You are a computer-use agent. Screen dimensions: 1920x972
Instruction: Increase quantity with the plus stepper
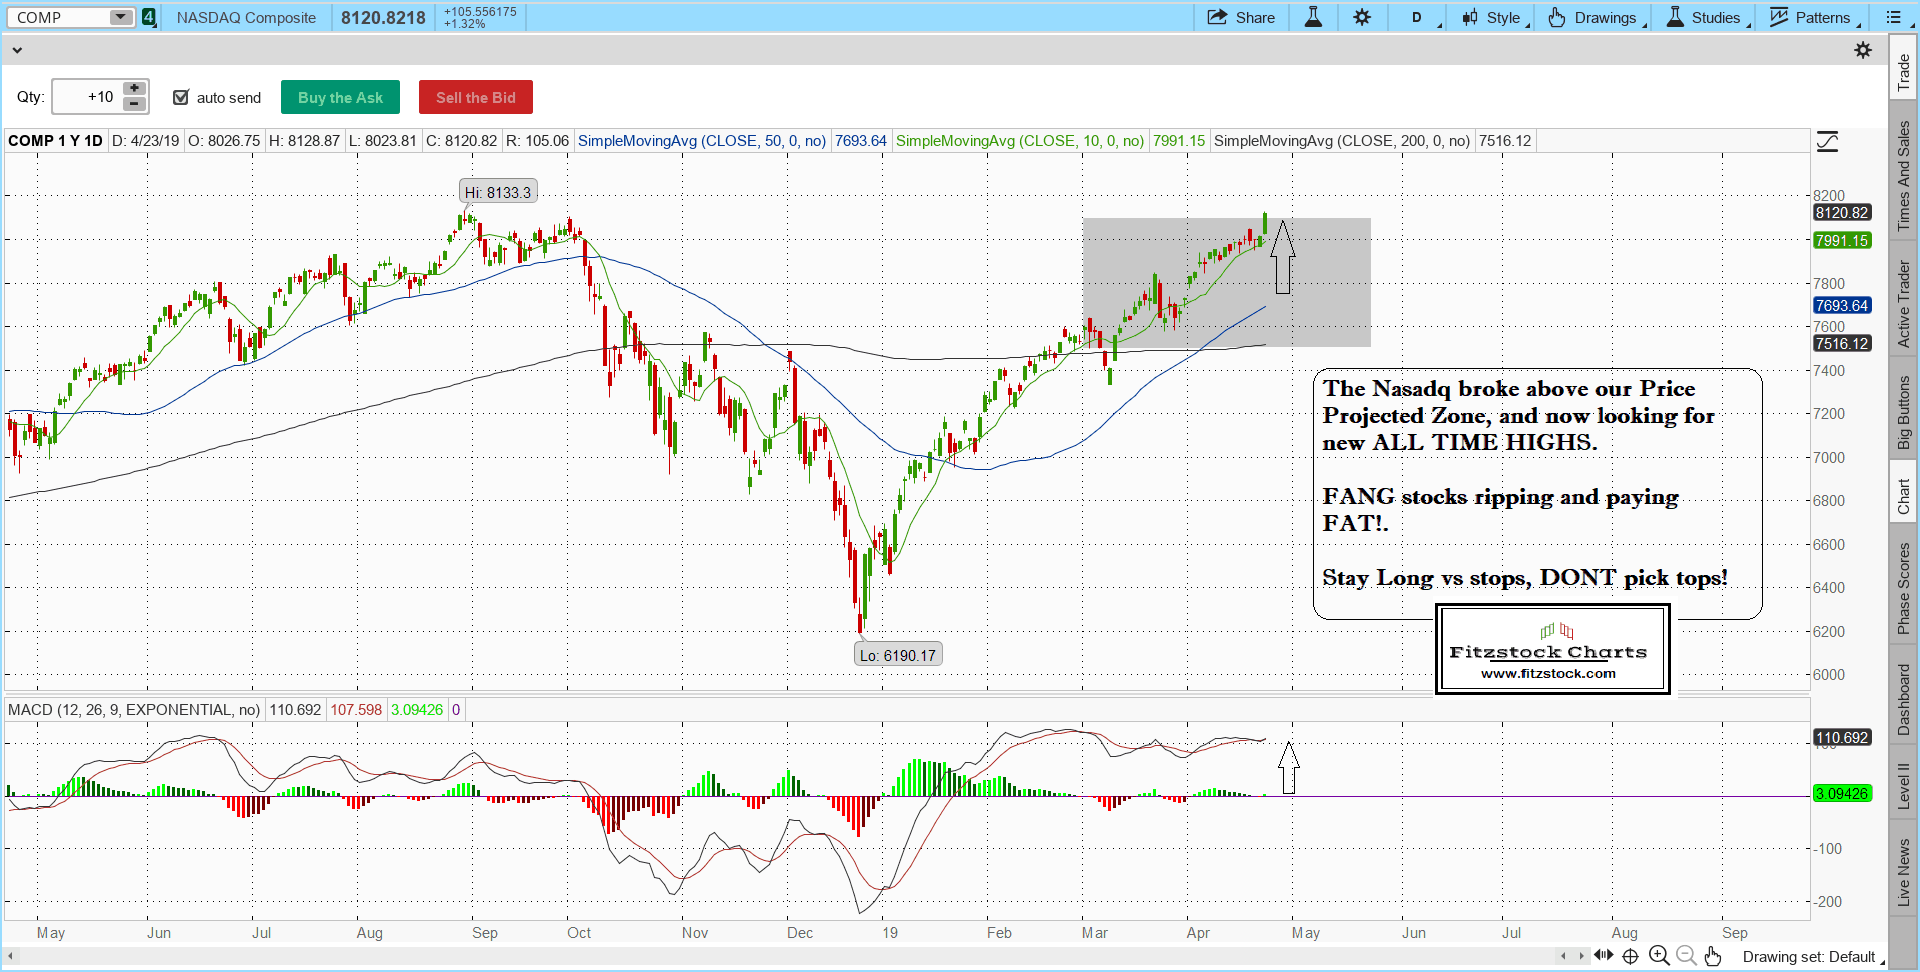point(134,89)
